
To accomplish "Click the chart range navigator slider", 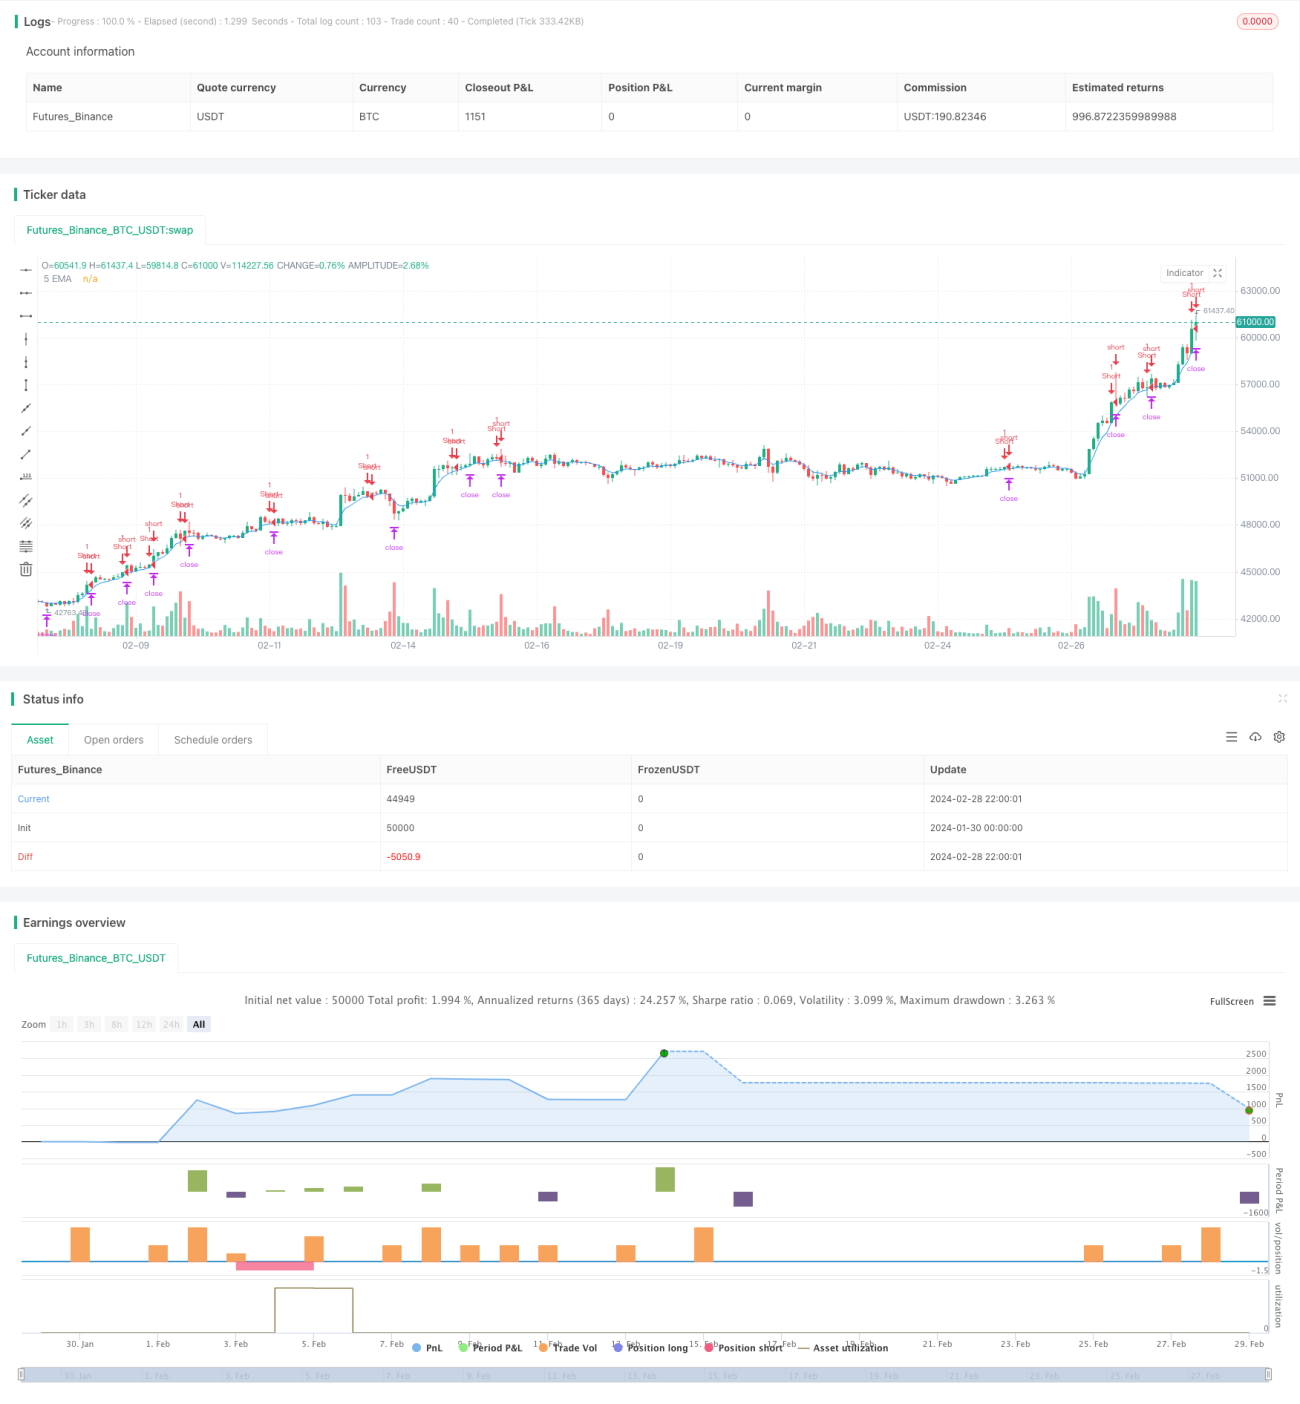I will (645, 1375).
